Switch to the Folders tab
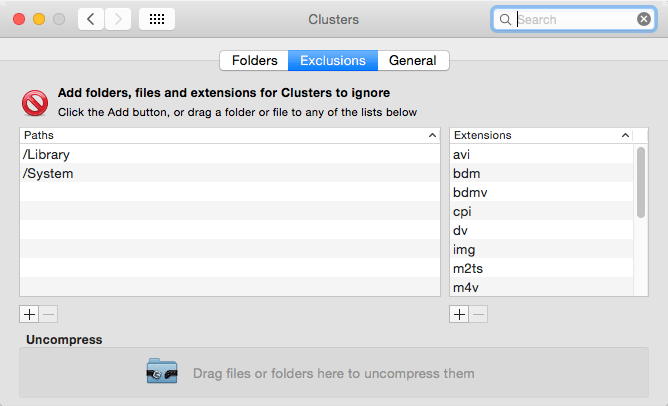This screenshot has height=406, width=668. pos(254,60)
